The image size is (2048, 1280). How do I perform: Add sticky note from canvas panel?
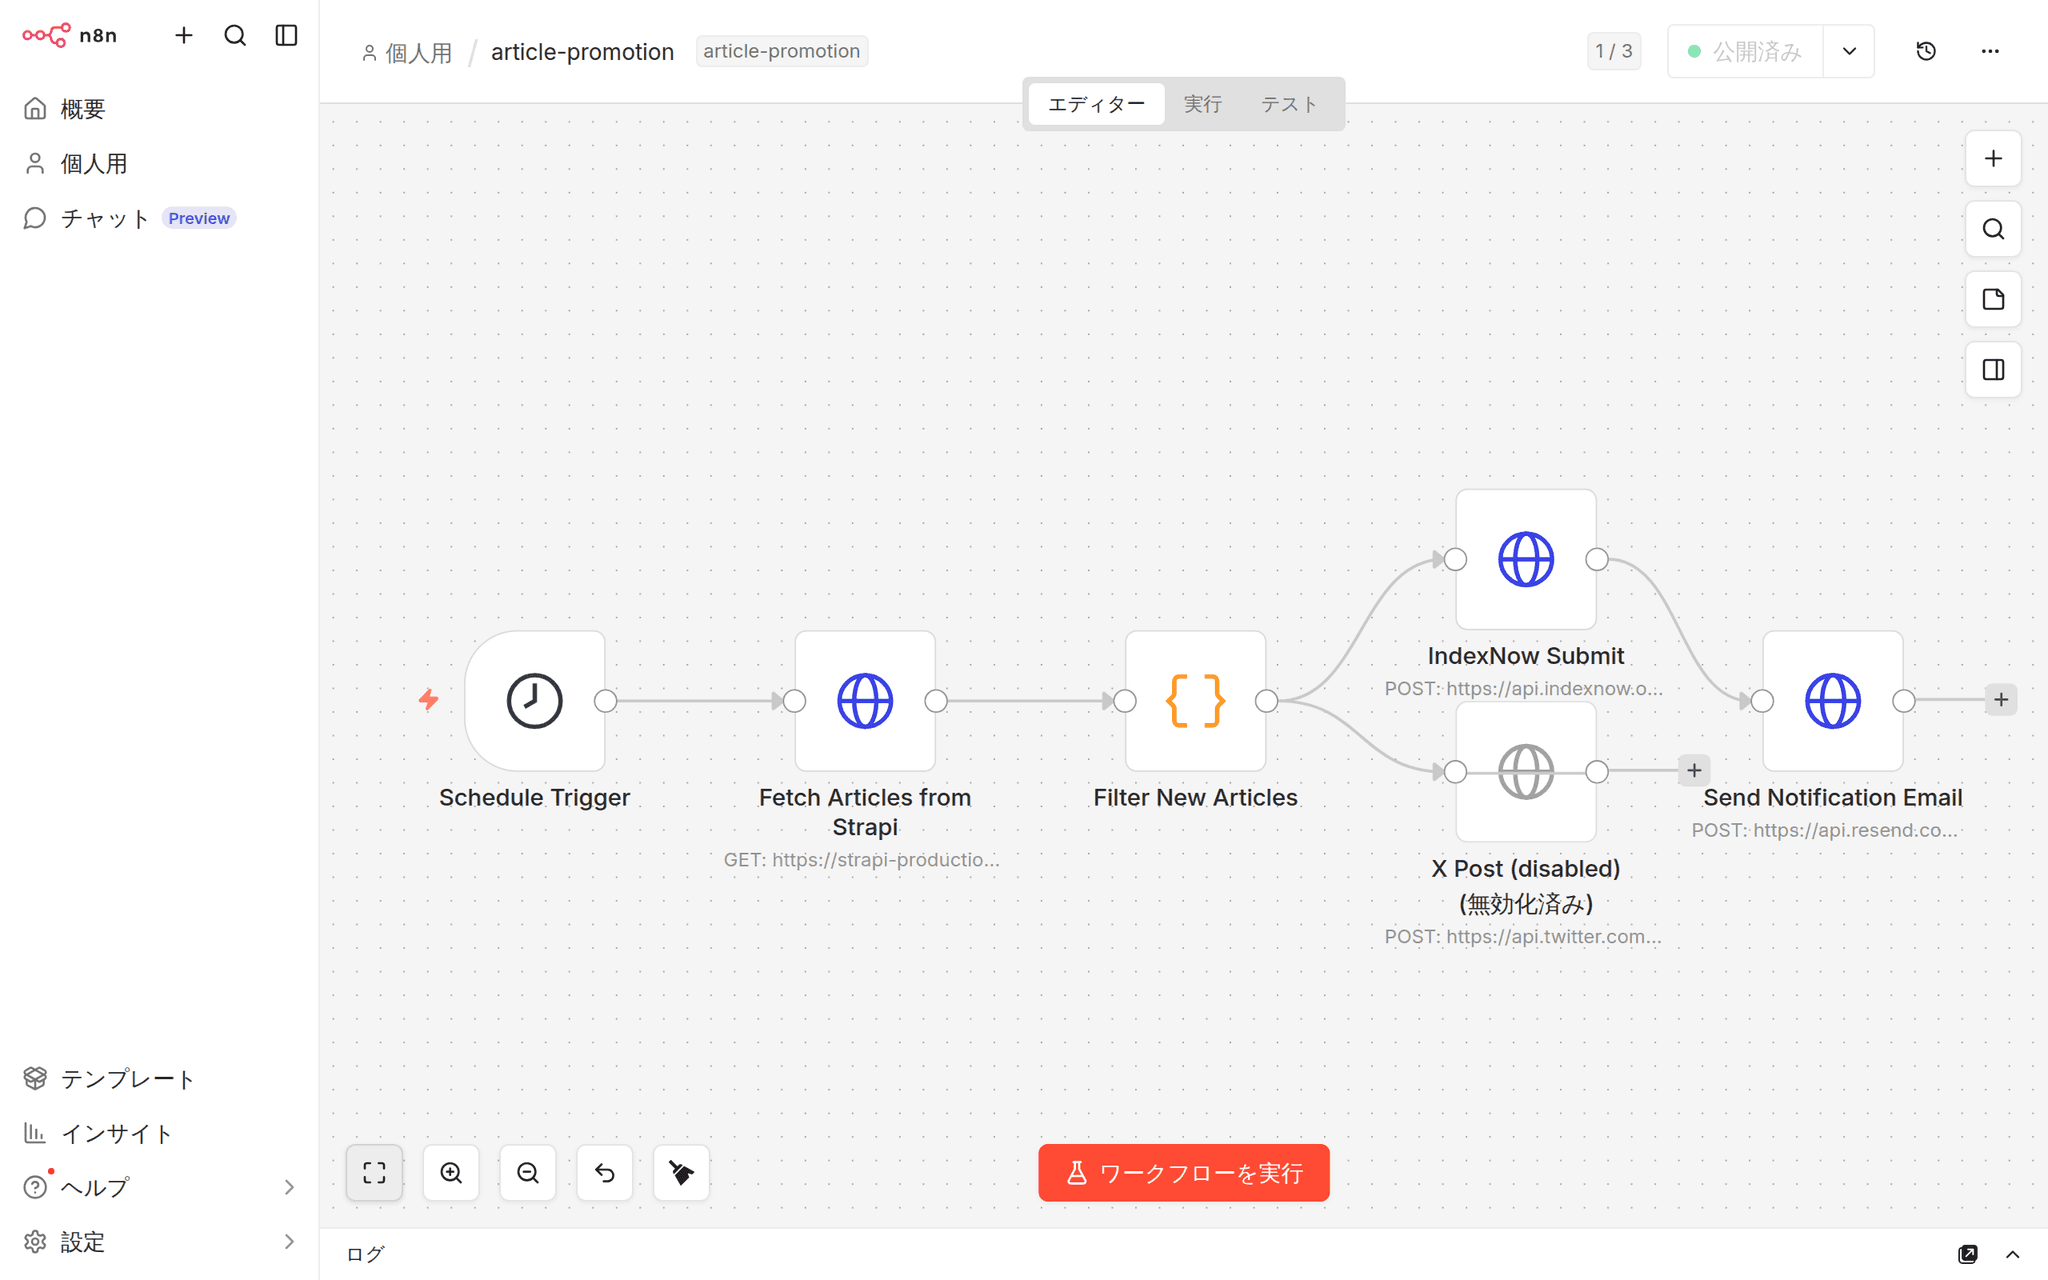[x=1993, y=299]
